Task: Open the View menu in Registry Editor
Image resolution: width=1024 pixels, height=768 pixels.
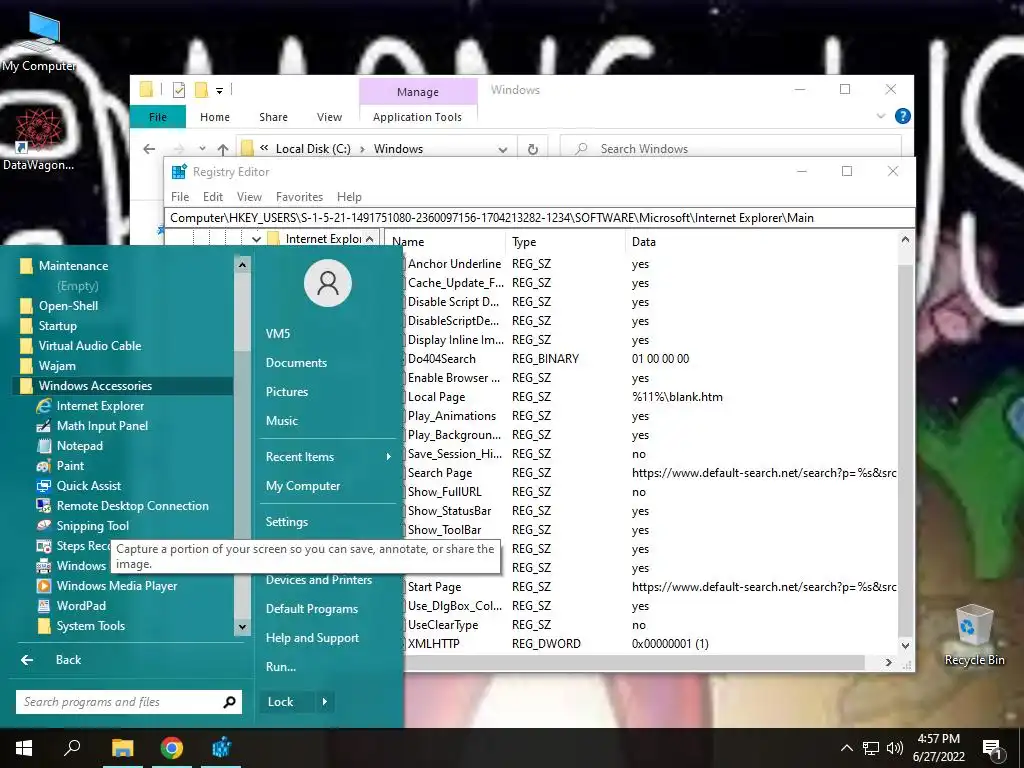Action: [x=249, y=197]
